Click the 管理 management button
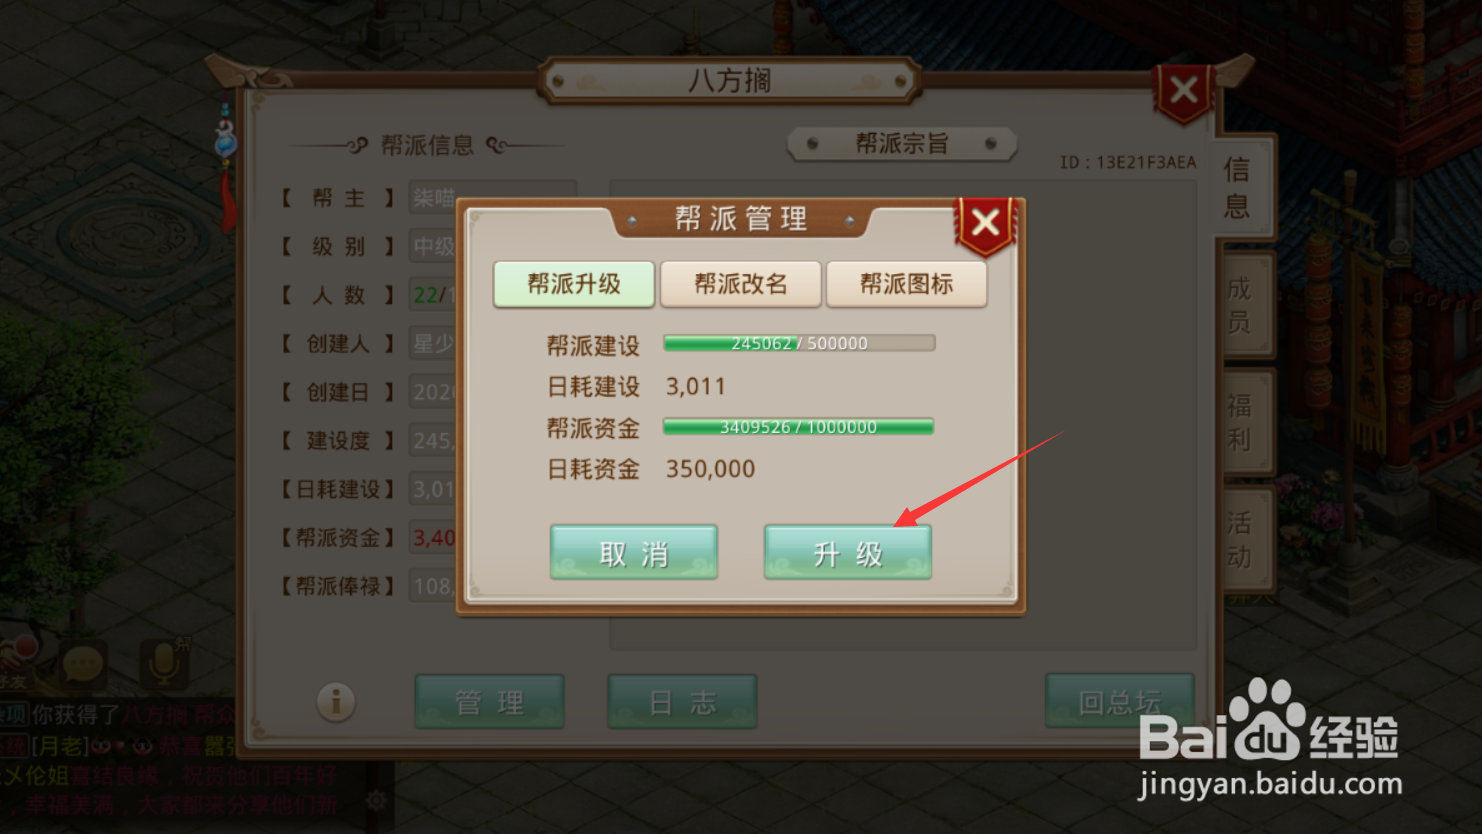 tap(490, 702)
